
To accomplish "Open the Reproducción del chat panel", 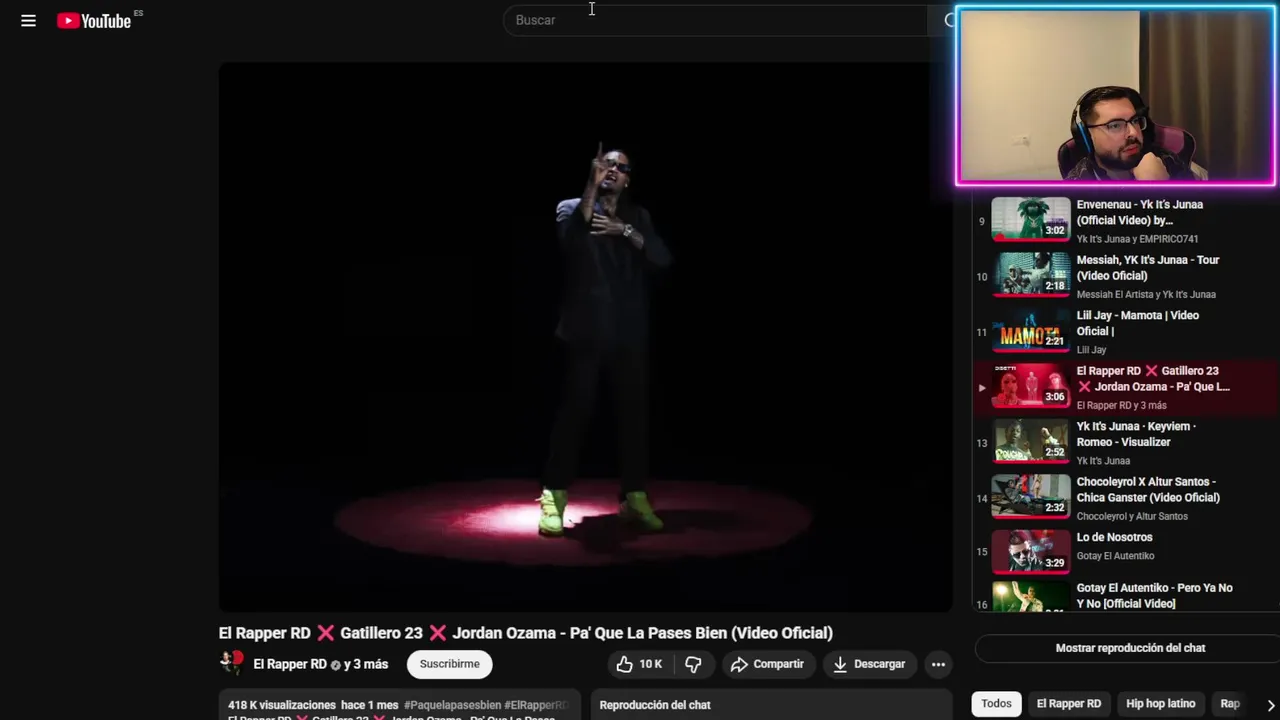I will [771, 705].
